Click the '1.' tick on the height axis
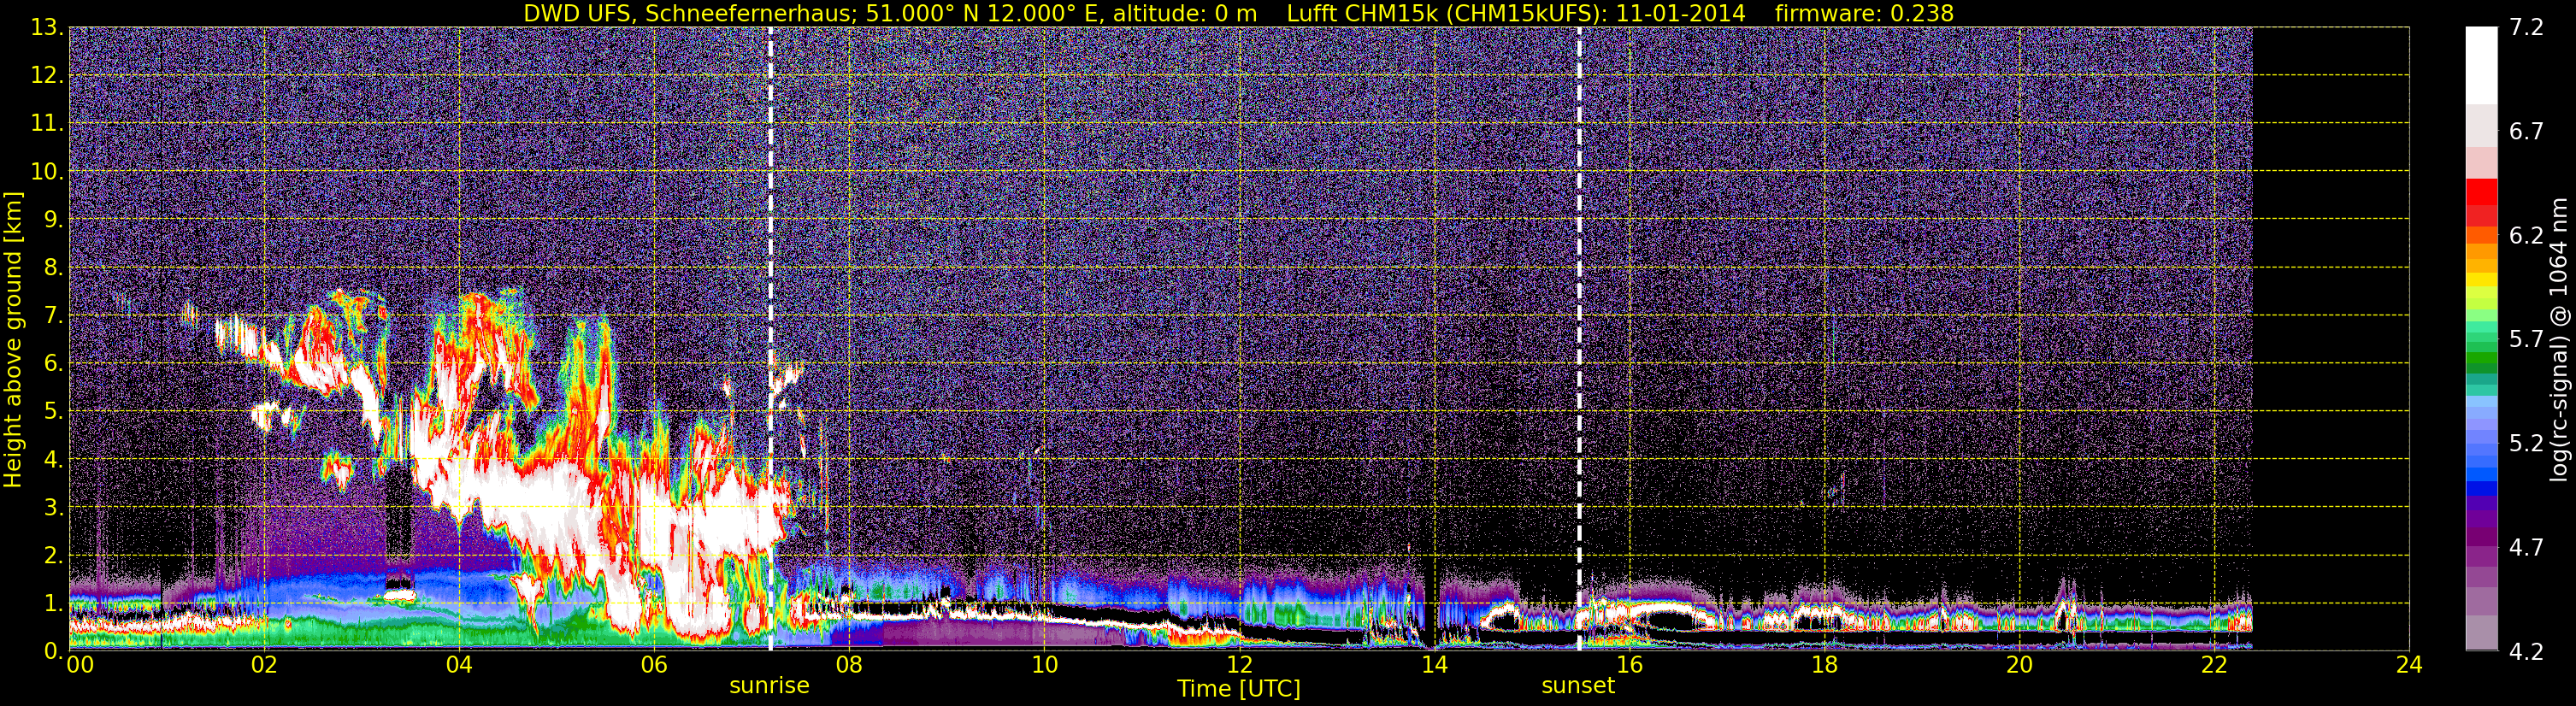Image resolution: width=2576 pixels, height=706 pixels. pyautogui.click(x=52, y=603)
